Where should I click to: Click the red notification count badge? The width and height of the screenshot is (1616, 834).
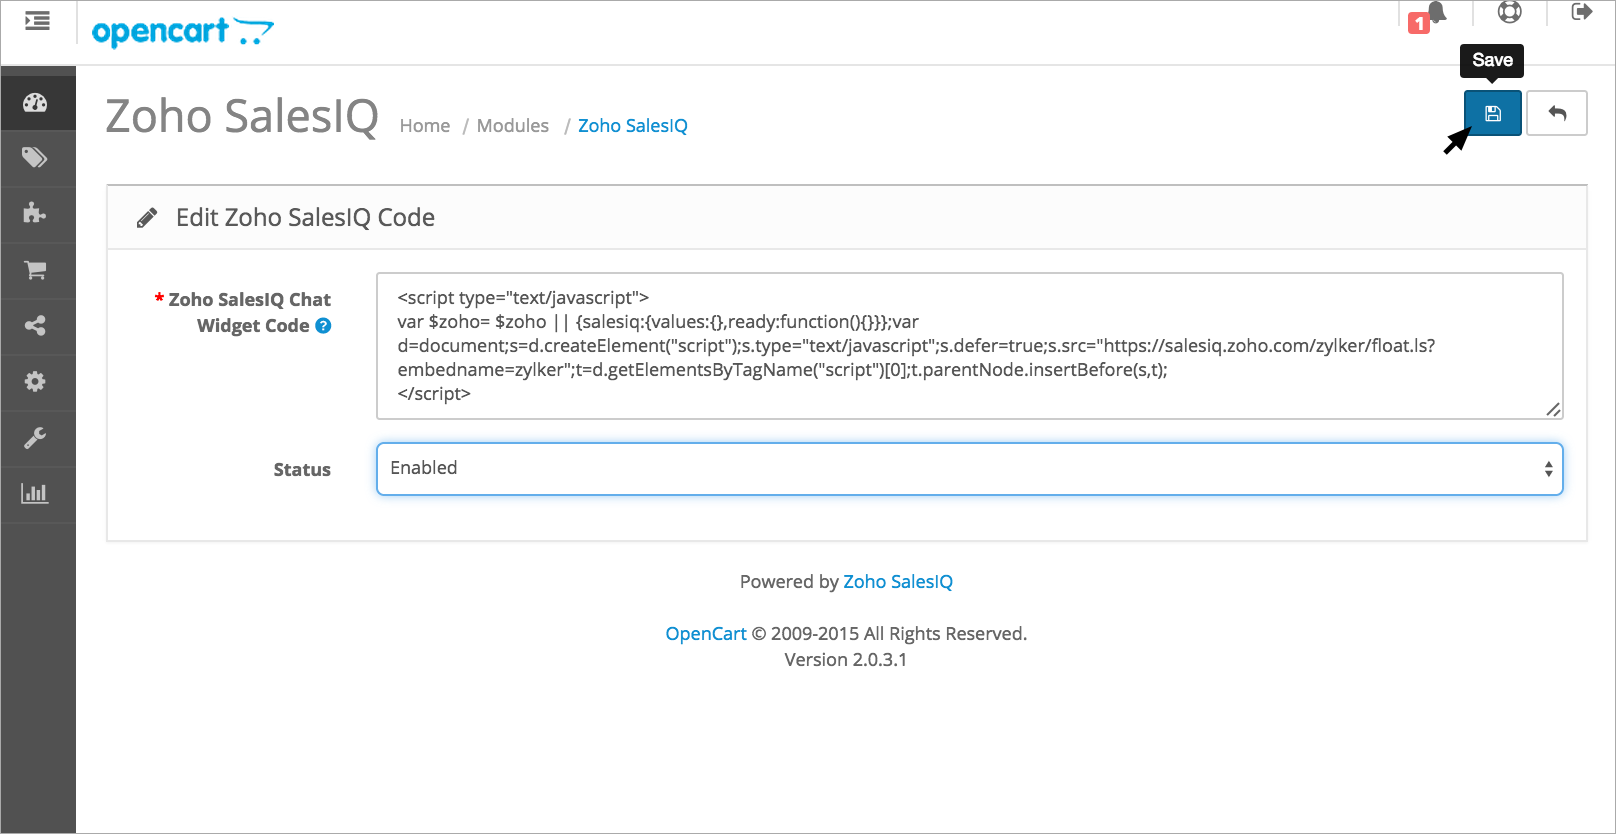[1418, 23]
